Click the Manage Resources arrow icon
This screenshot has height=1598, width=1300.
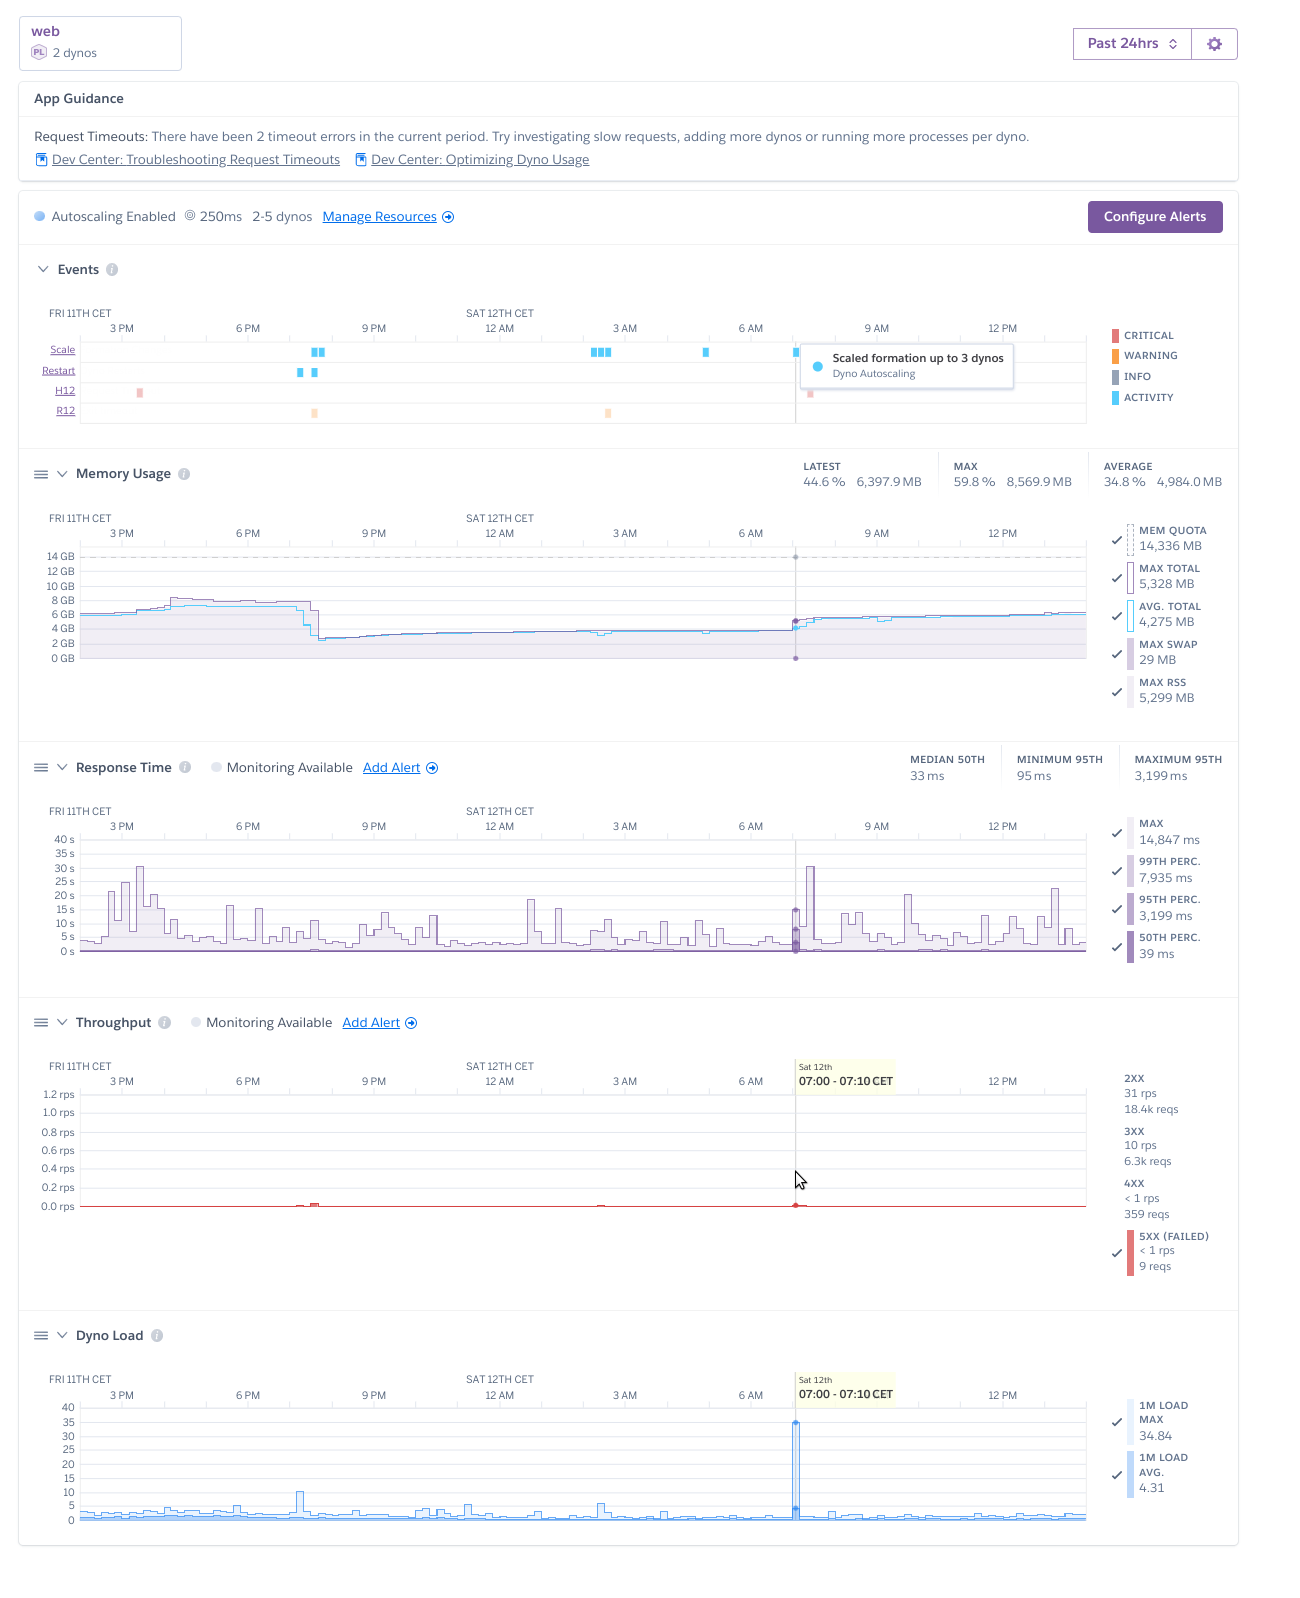448,217
